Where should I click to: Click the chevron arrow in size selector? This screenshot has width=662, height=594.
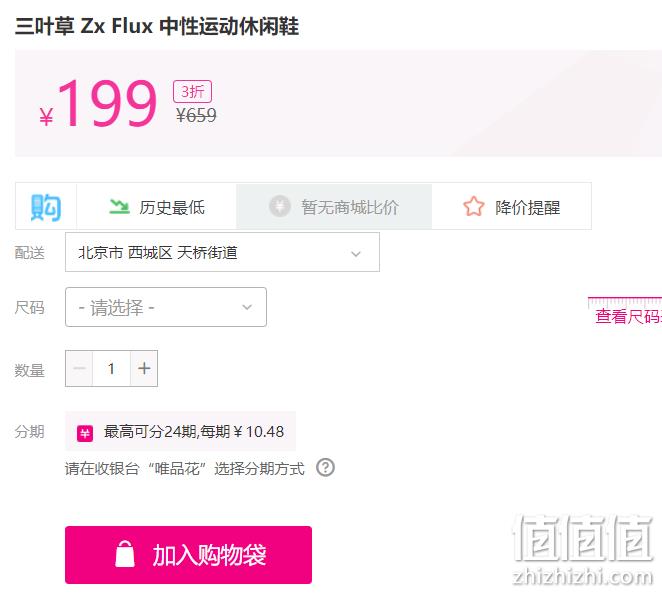tap(247, 307)
